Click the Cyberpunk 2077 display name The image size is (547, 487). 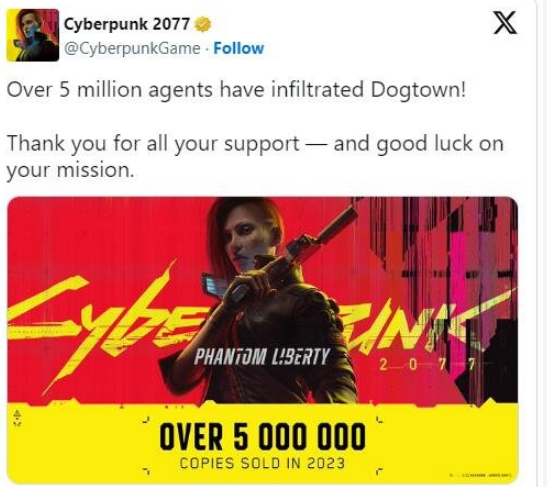[x=127, y=24]
